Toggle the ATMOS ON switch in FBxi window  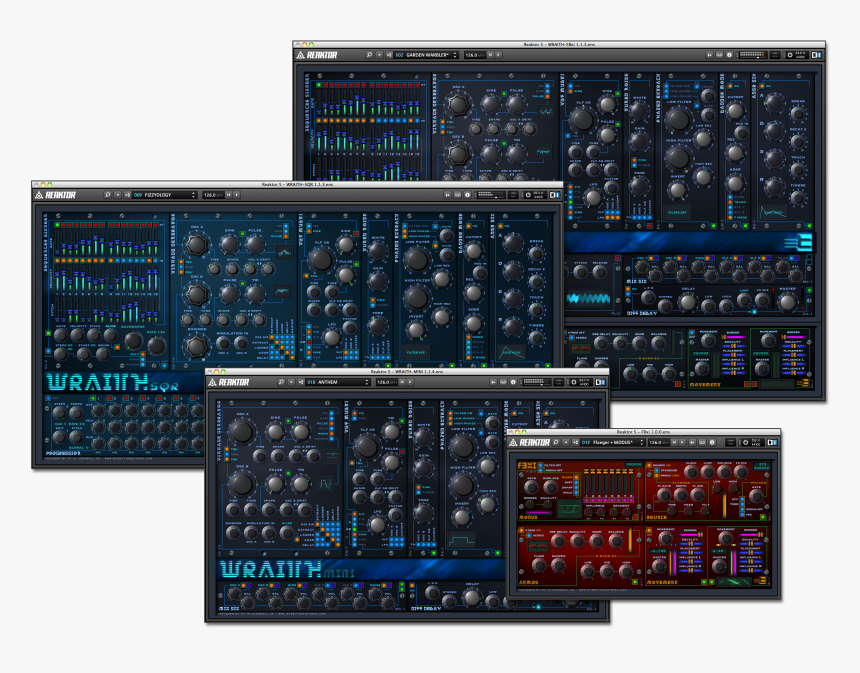521,530
